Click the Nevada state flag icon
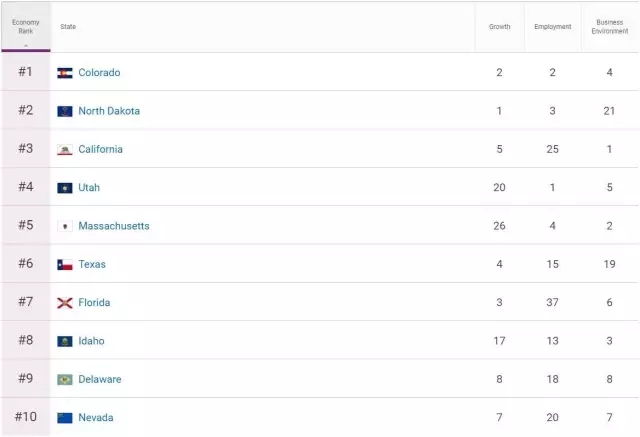This screenshot has height=437, width=640. (x=65, y=418)
